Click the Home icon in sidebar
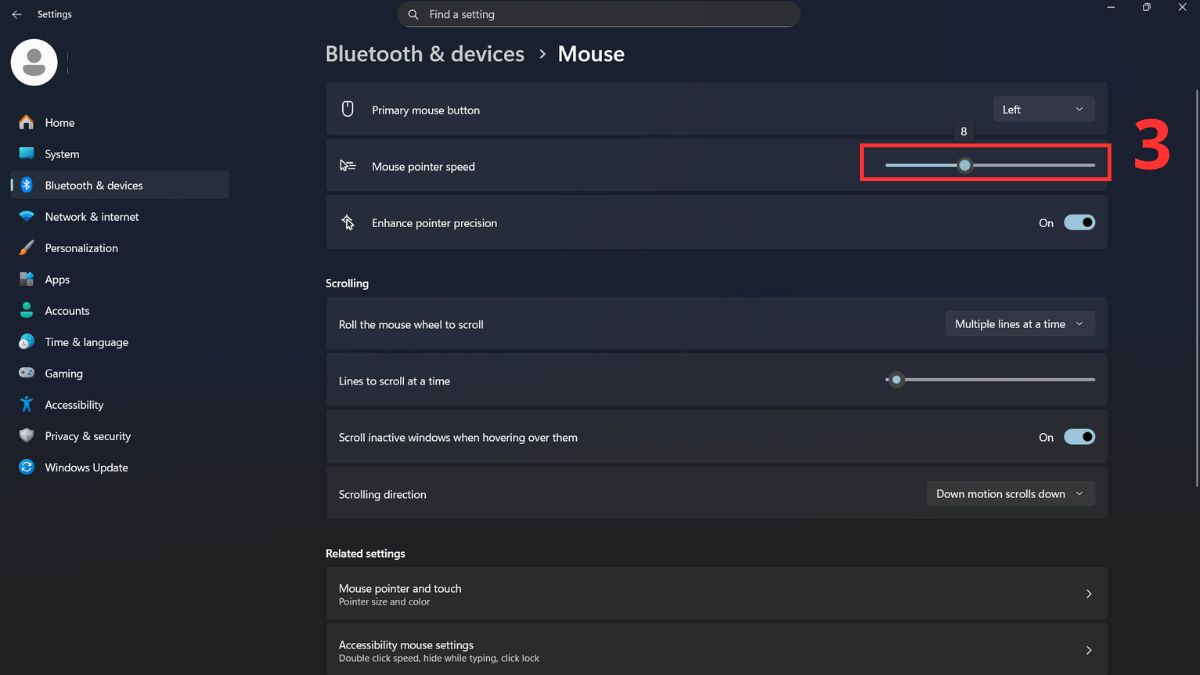 point(26,122)
